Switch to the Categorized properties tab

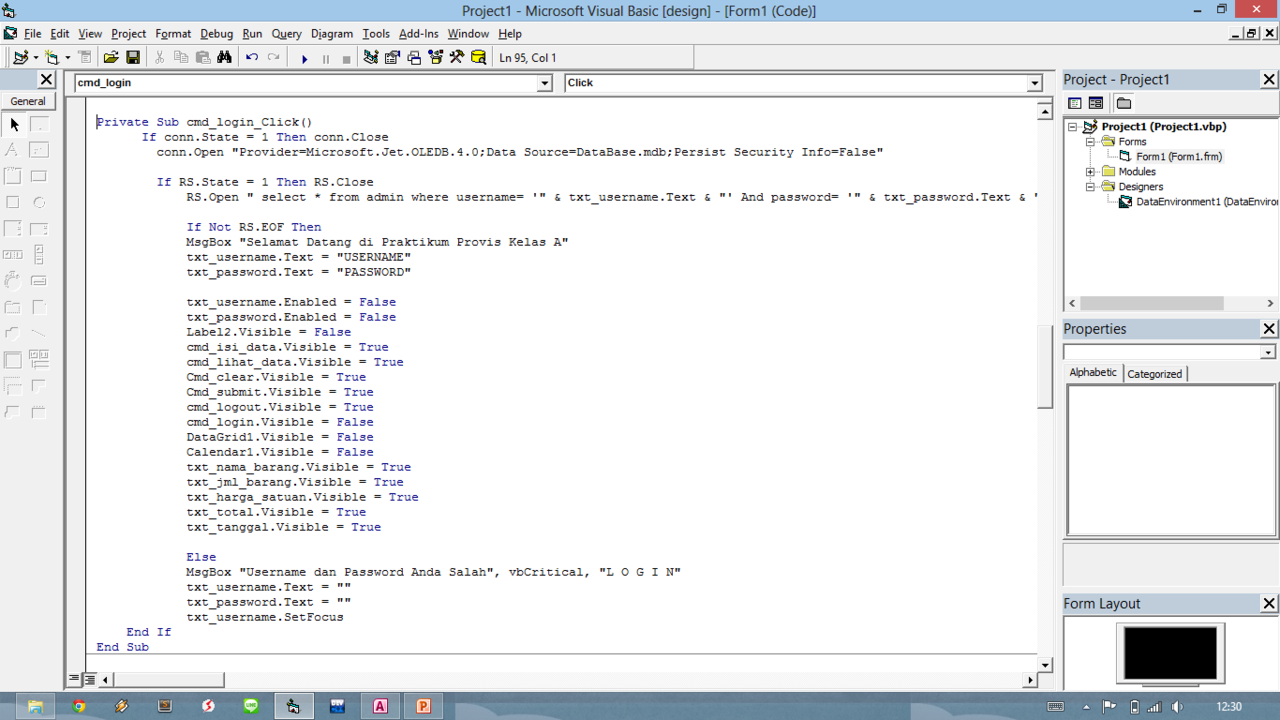[1155, 374]
